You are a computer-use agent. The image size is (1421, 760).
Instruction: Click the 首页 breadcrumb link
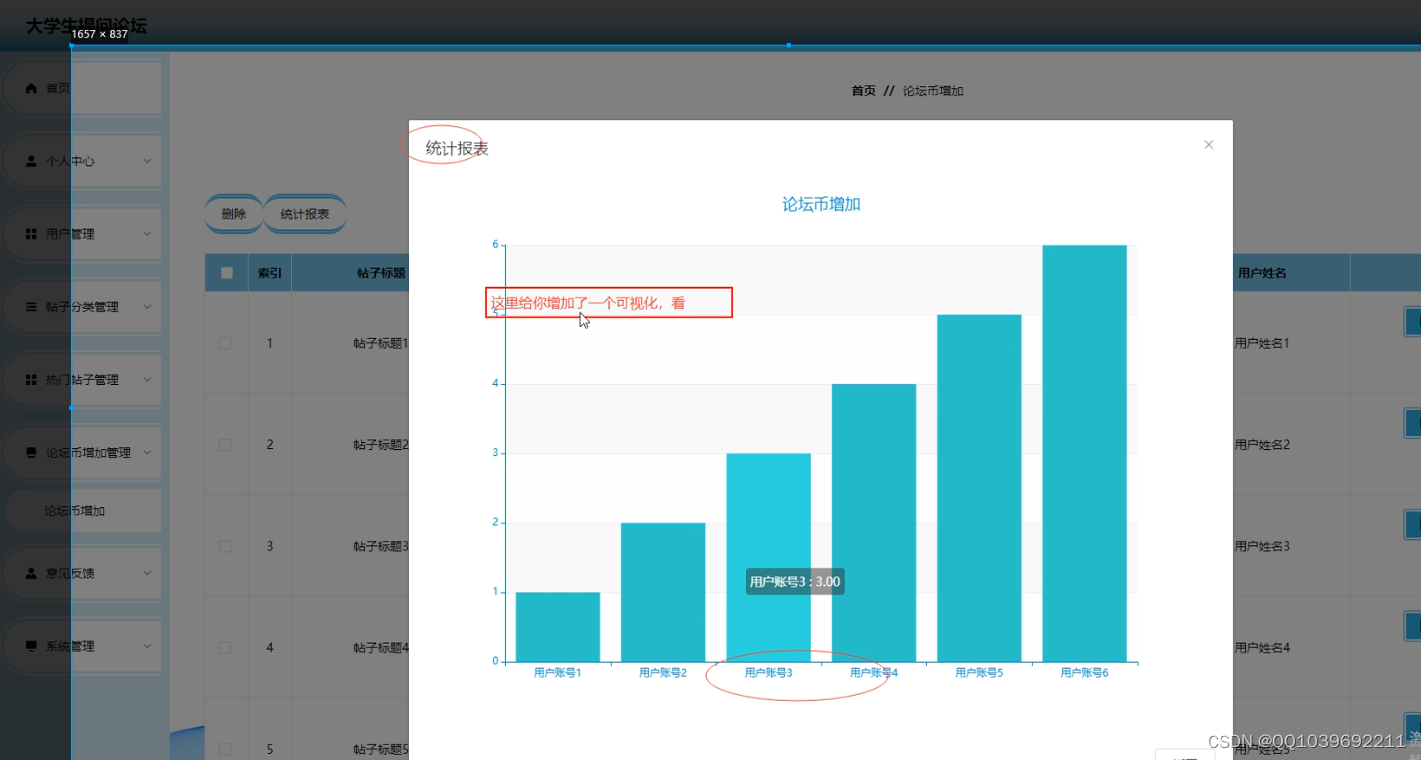pyautogui.click(x=863, y=91)
